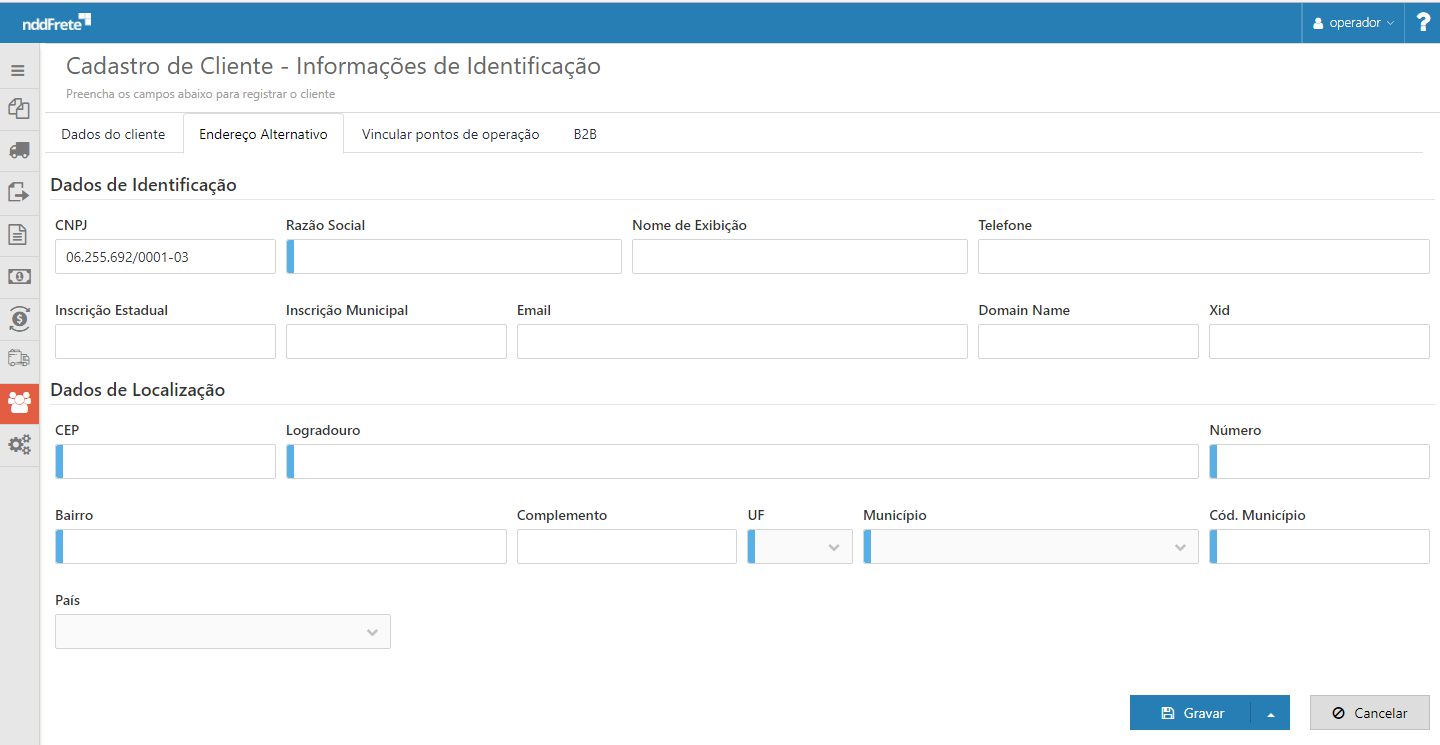1440x745 pixels.
Task: Open the settings gears sidebar icon
Action: pos(18,445)
